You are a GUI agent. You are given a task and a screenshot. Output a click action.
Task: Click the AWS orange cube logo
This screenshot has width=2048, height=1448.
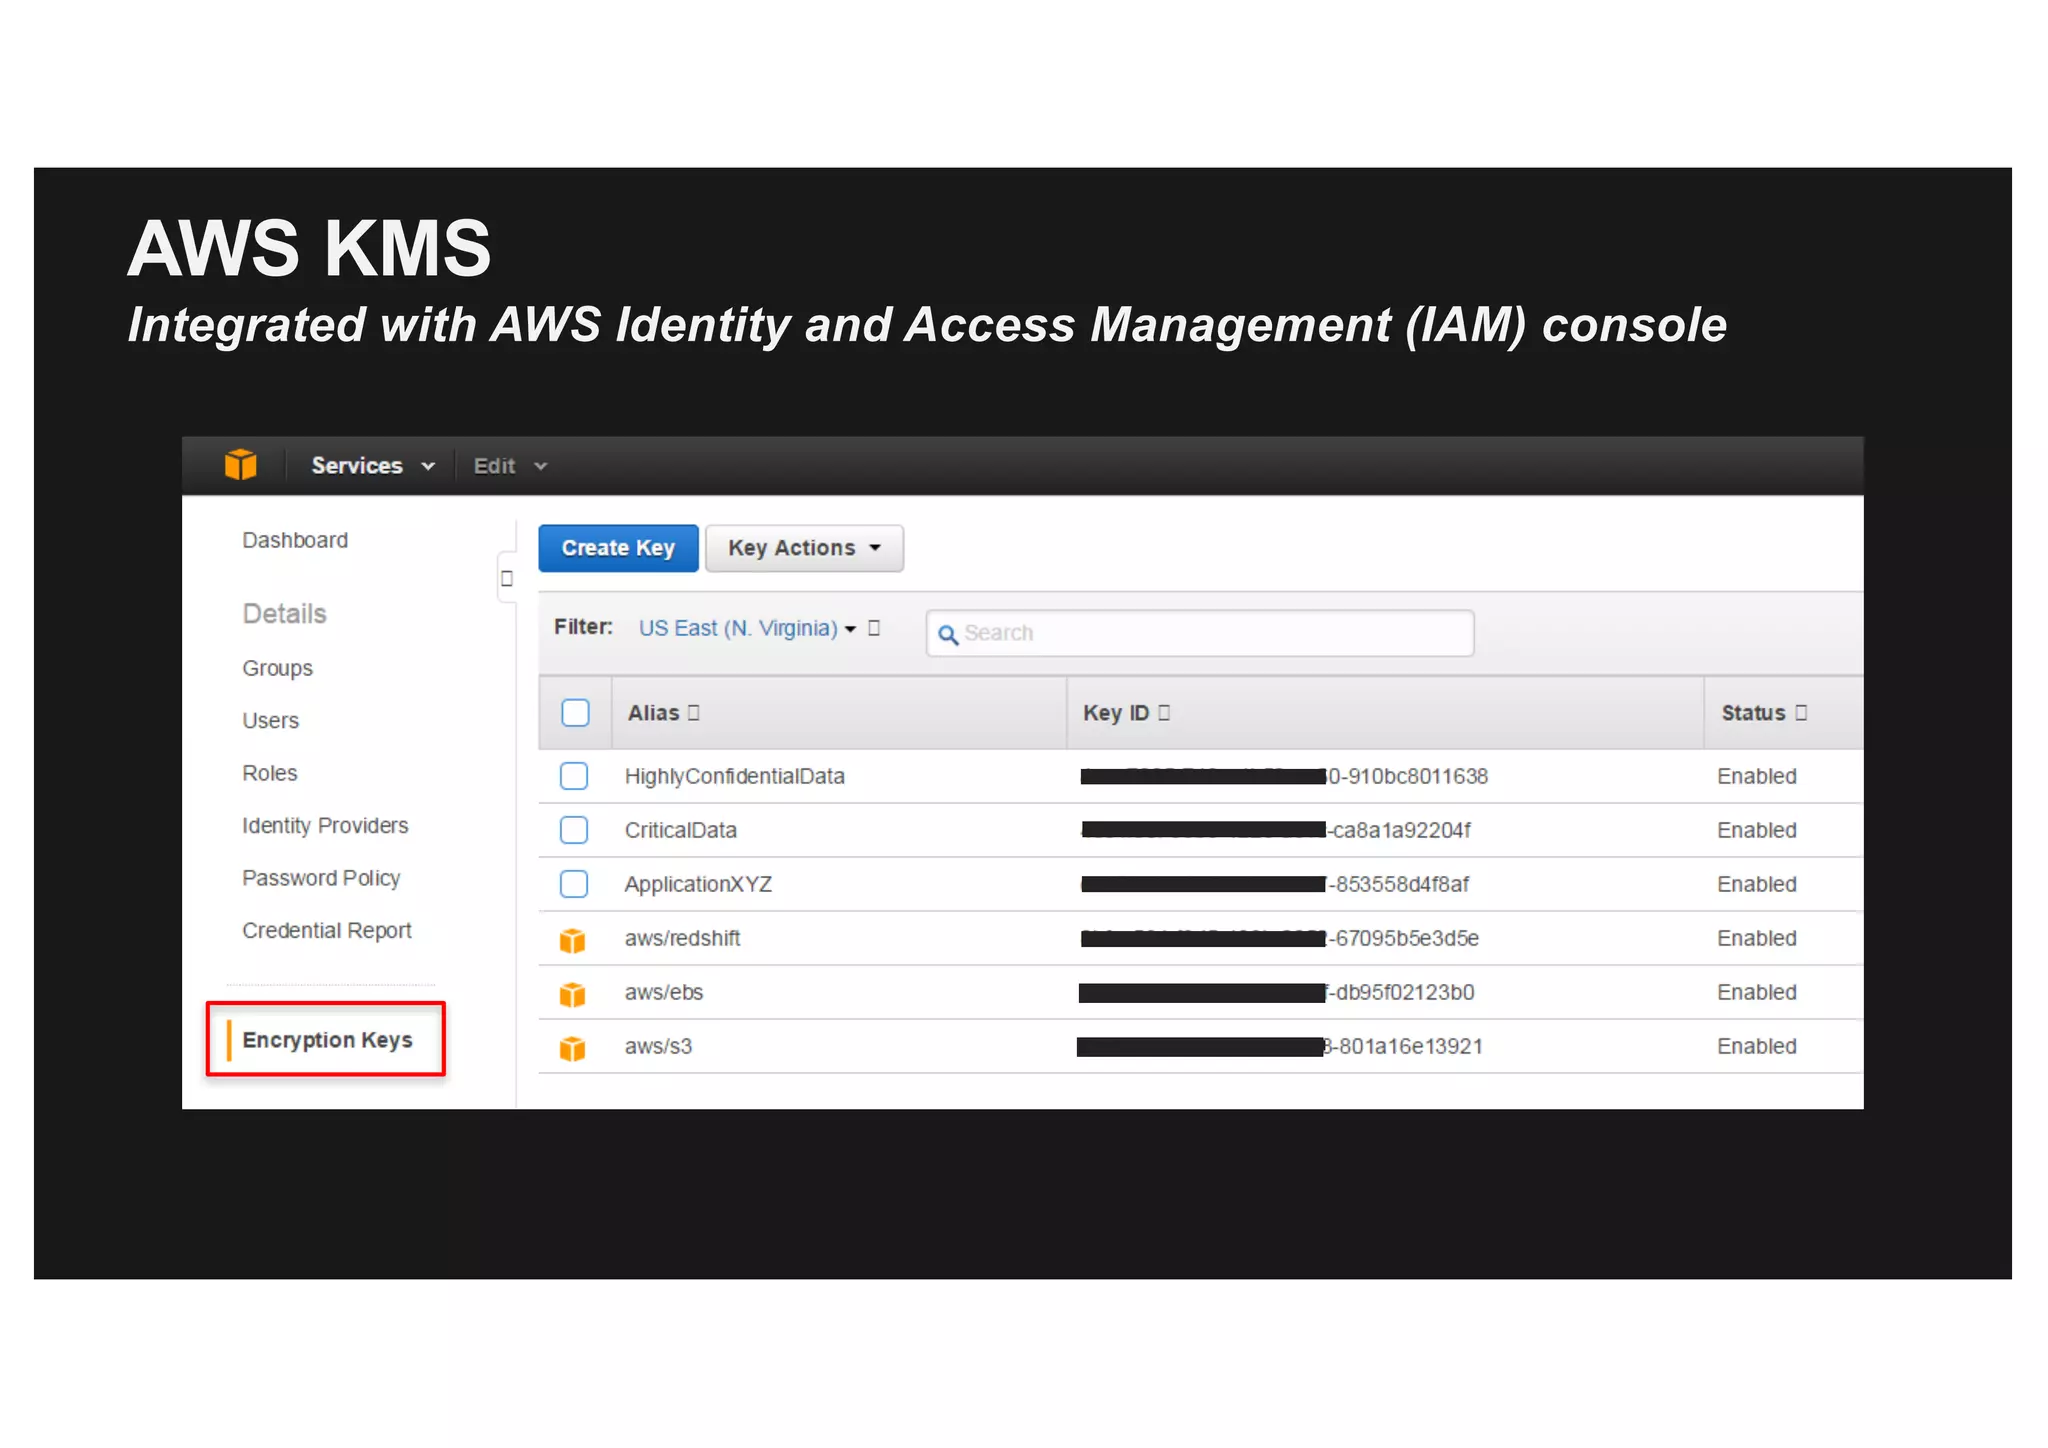tap(240, 465)
